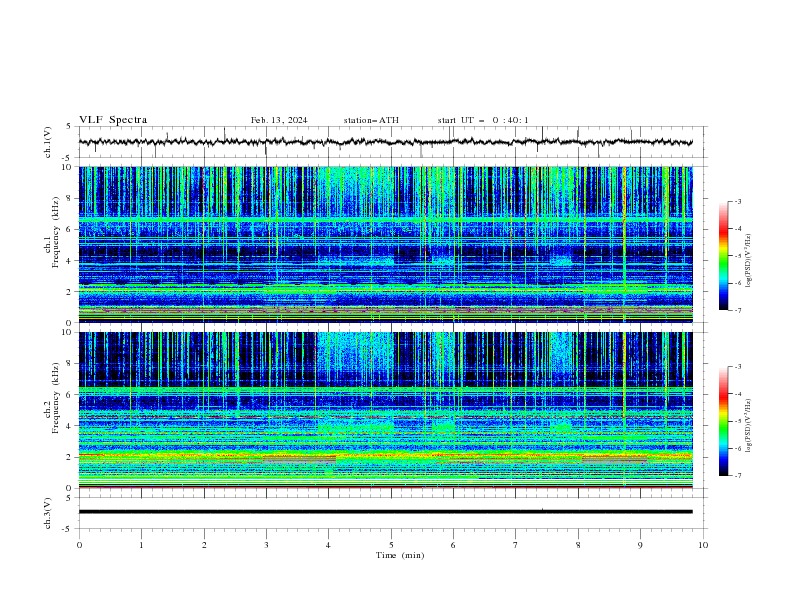Click the "VLF Spectra" title text

(113, 120)
